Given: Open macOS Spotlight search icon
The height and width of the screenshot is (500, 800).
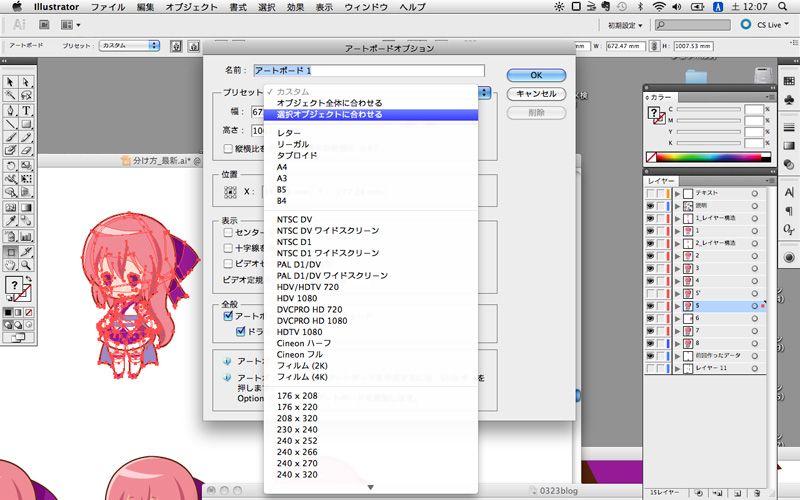Looking at the screenshot, I should pyautogui.click(x=783, y=7).
